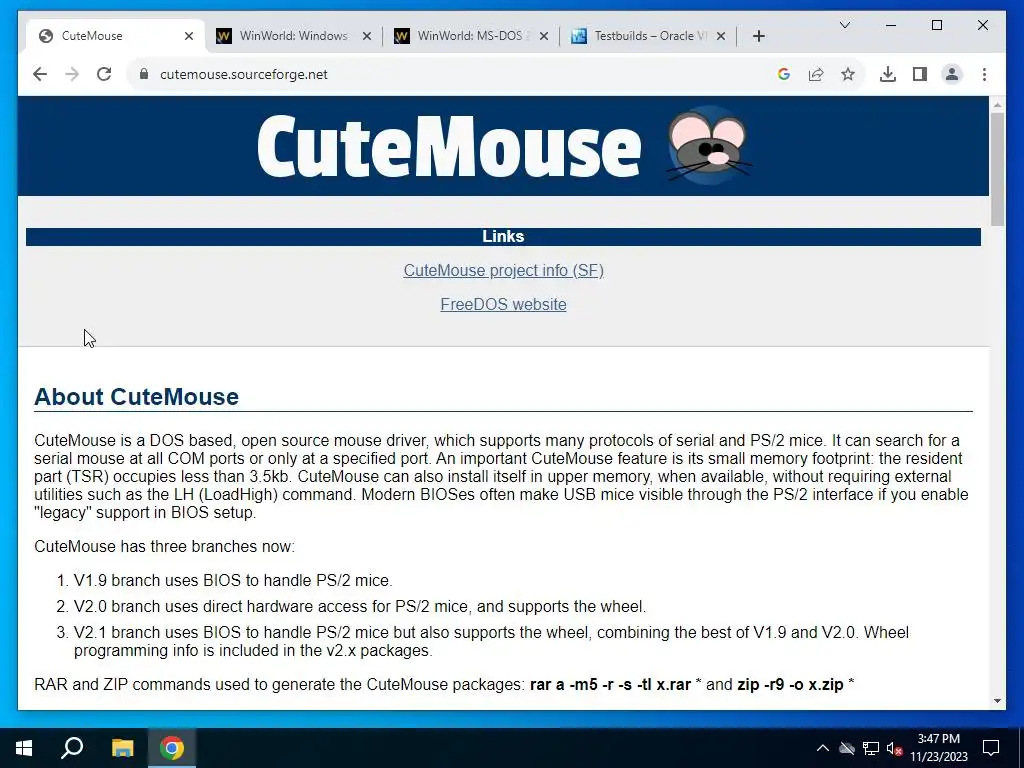Click Chrome icon in the taskbar
Viewport: 1024px width, 768px height.
pyautogui.click(x=172, y=748)
